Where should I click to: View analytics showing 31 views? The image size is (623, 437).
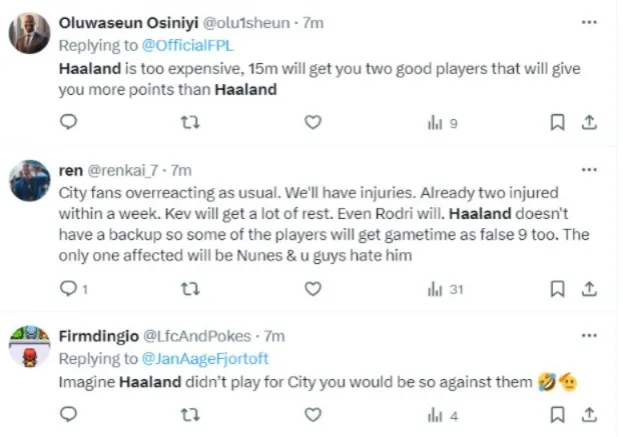(445, 288)
